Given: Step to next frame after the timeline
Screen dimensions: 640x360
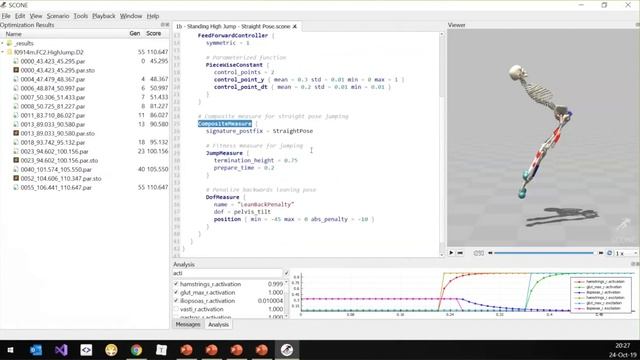Looking at the screenshot, I should (x=600, y=253).
